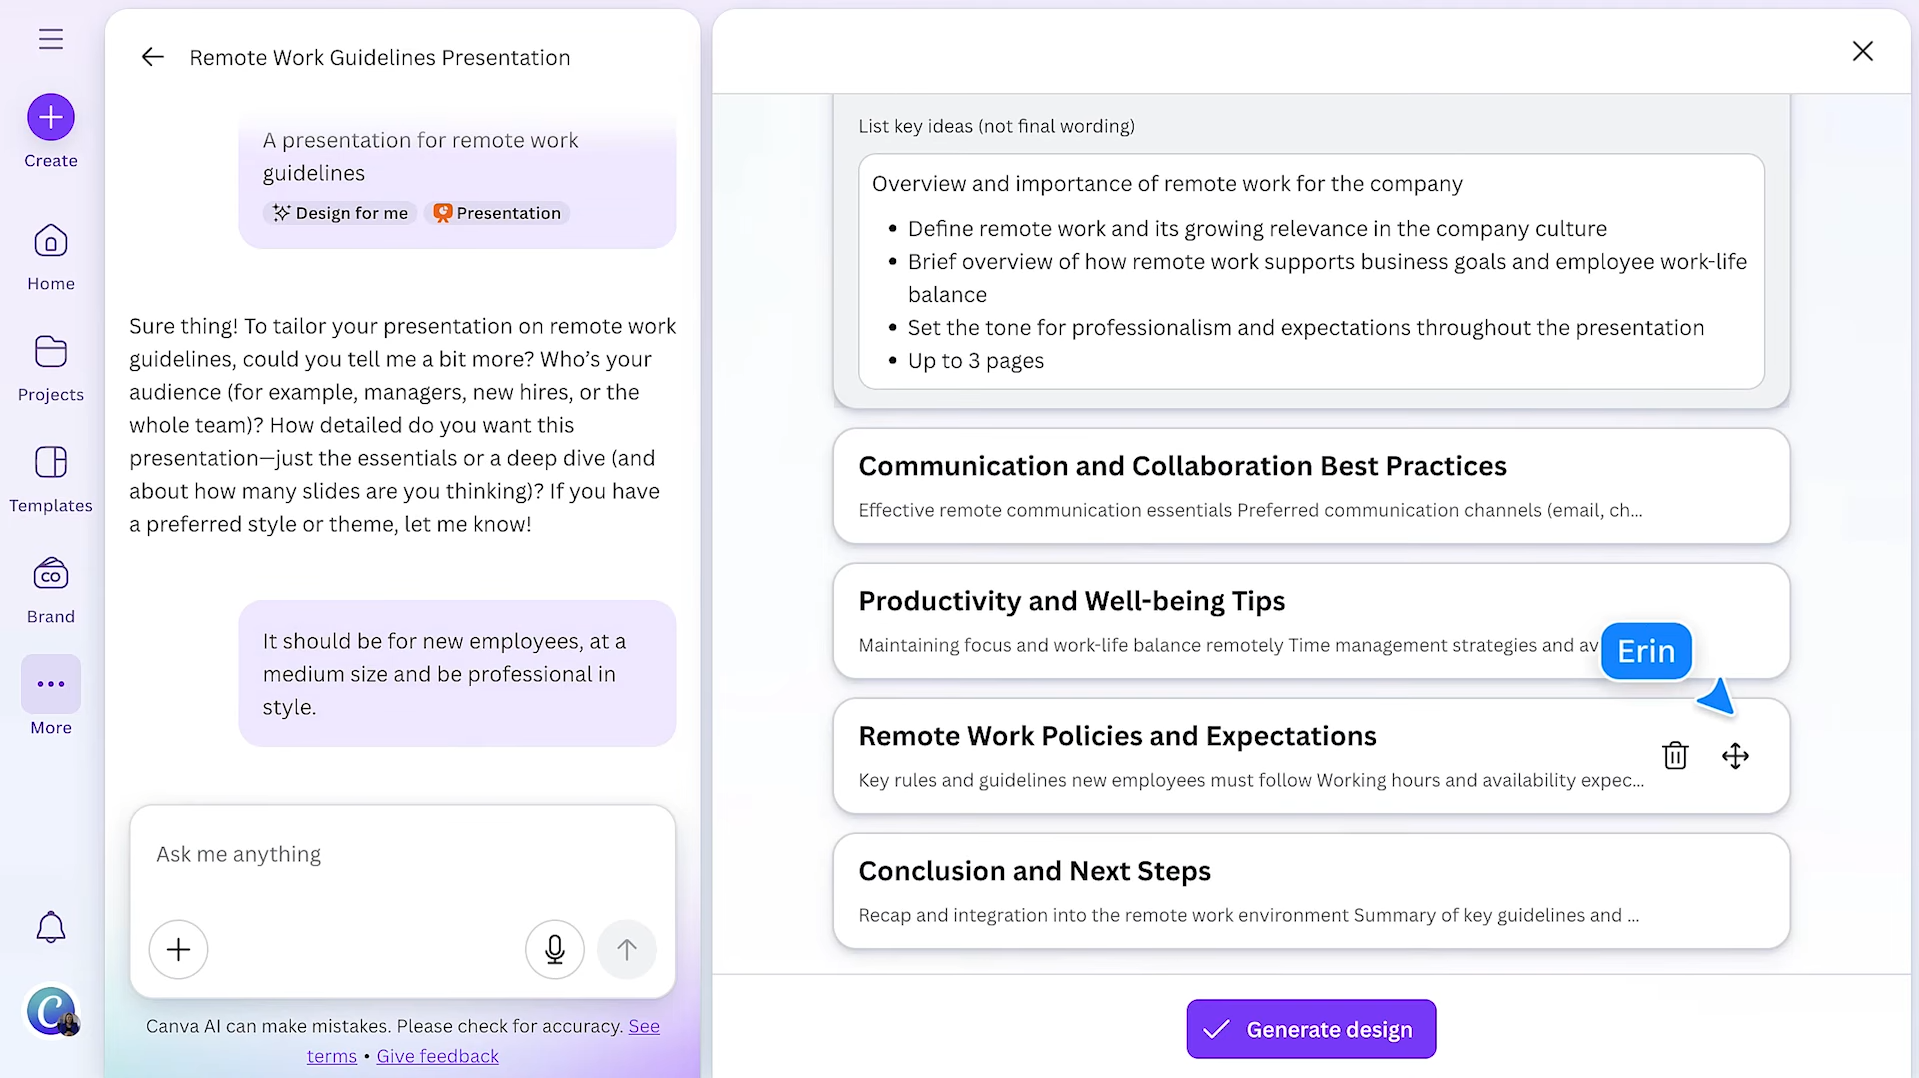Click the move handle on Remote Work Policies

(x=1735, y=756)
